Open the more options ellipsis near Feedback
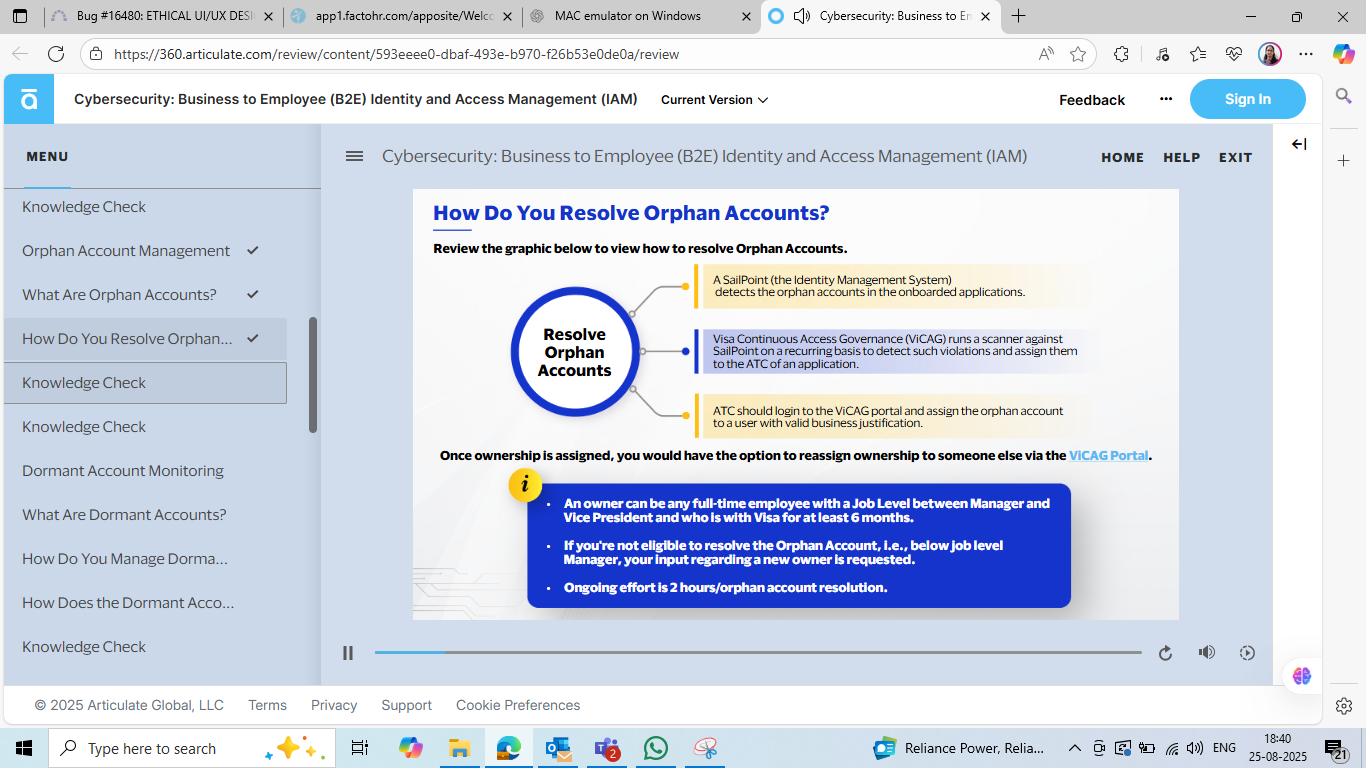Viewport: 1366px width, 768px height. (x=1166, y=99)
